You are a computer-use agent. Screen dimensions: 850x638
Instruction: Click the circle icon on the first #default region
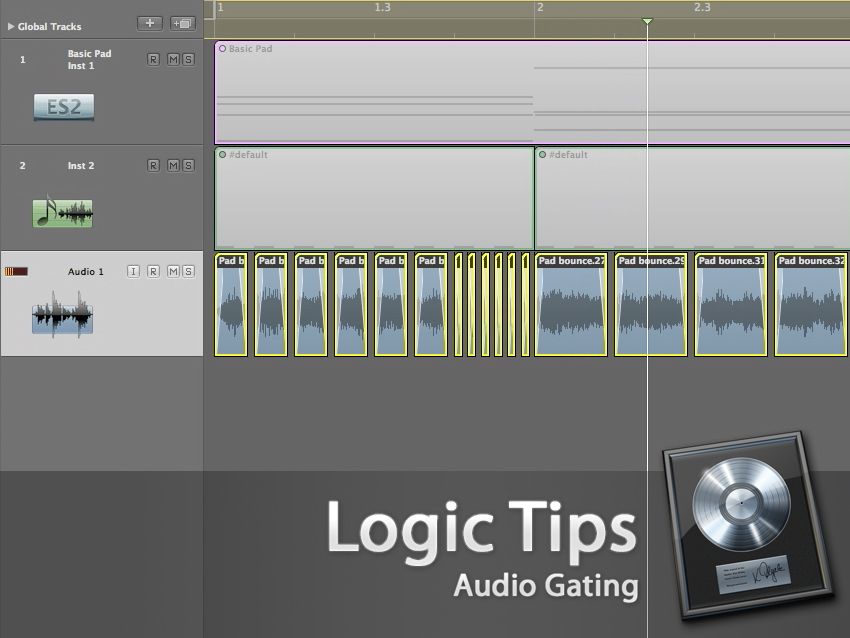click(222, 155)
